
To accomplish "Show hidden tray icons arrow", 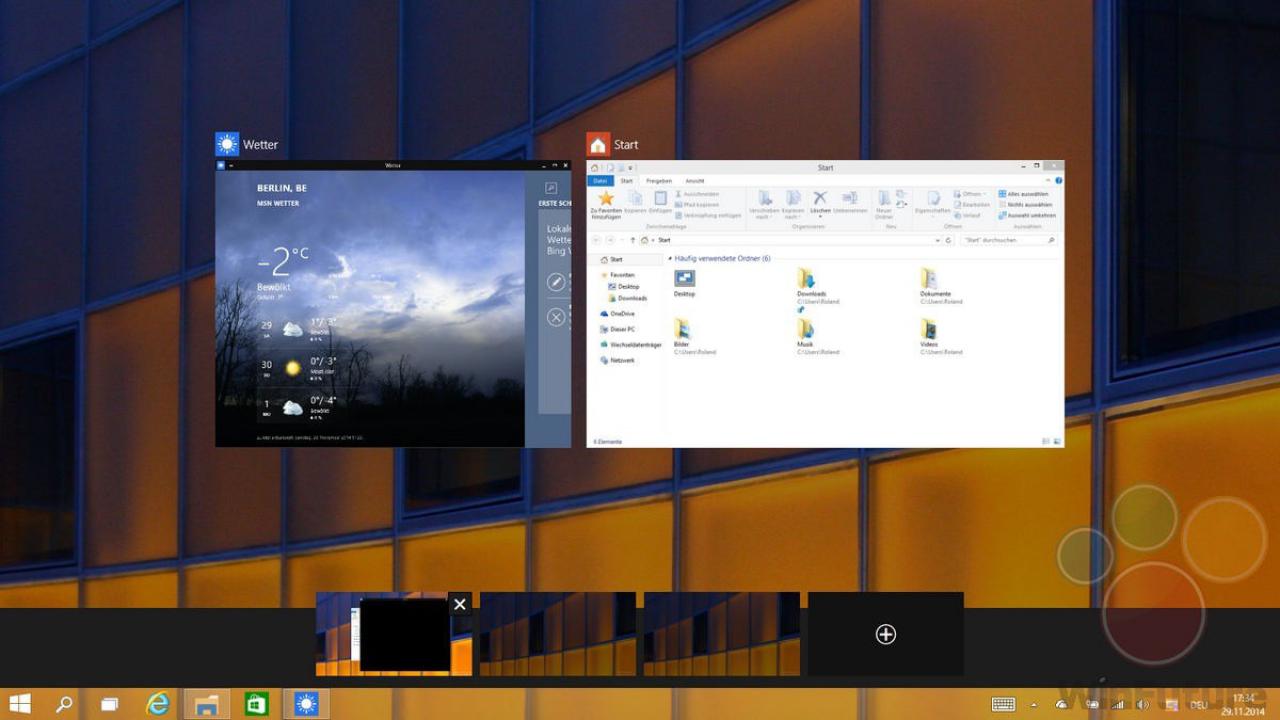I will point(1036,705).
